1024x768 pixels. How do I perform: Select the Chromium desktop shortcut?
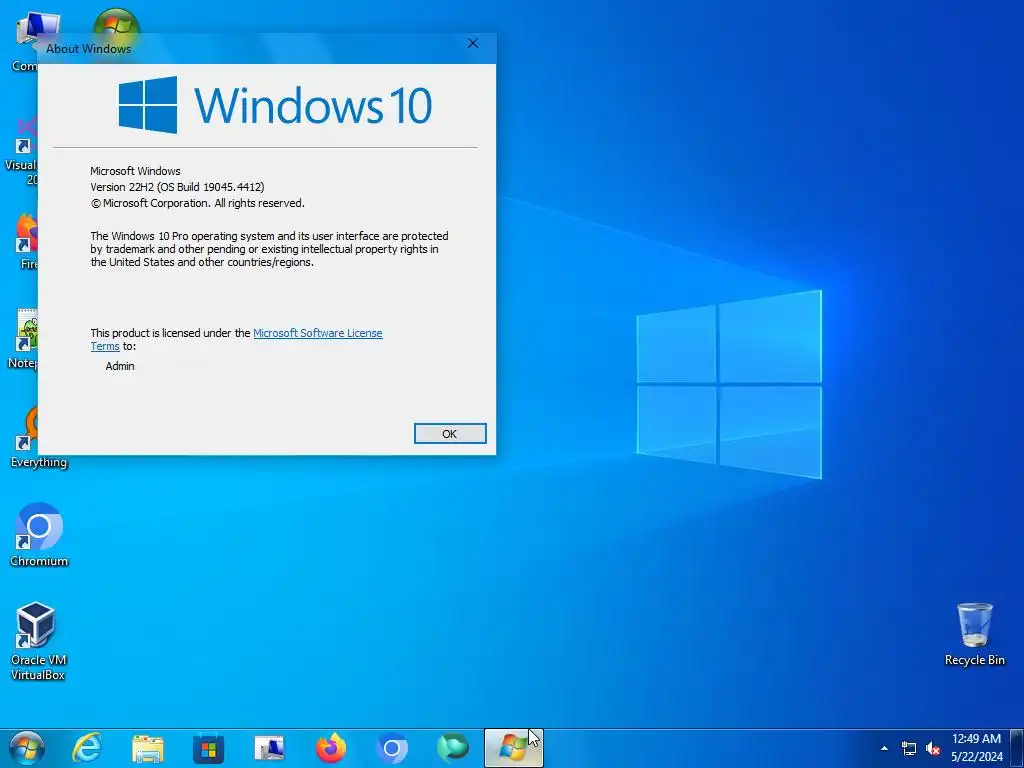click(x=39, y=535)
